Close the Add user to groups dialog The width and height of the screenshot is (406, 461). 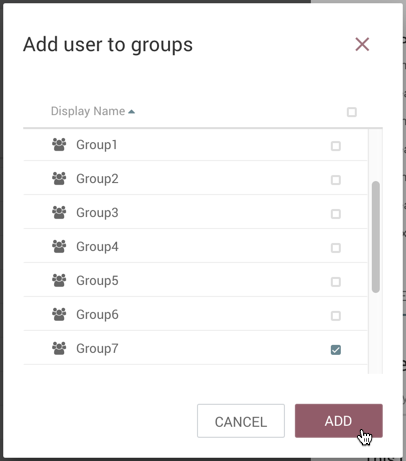point(362,44)
